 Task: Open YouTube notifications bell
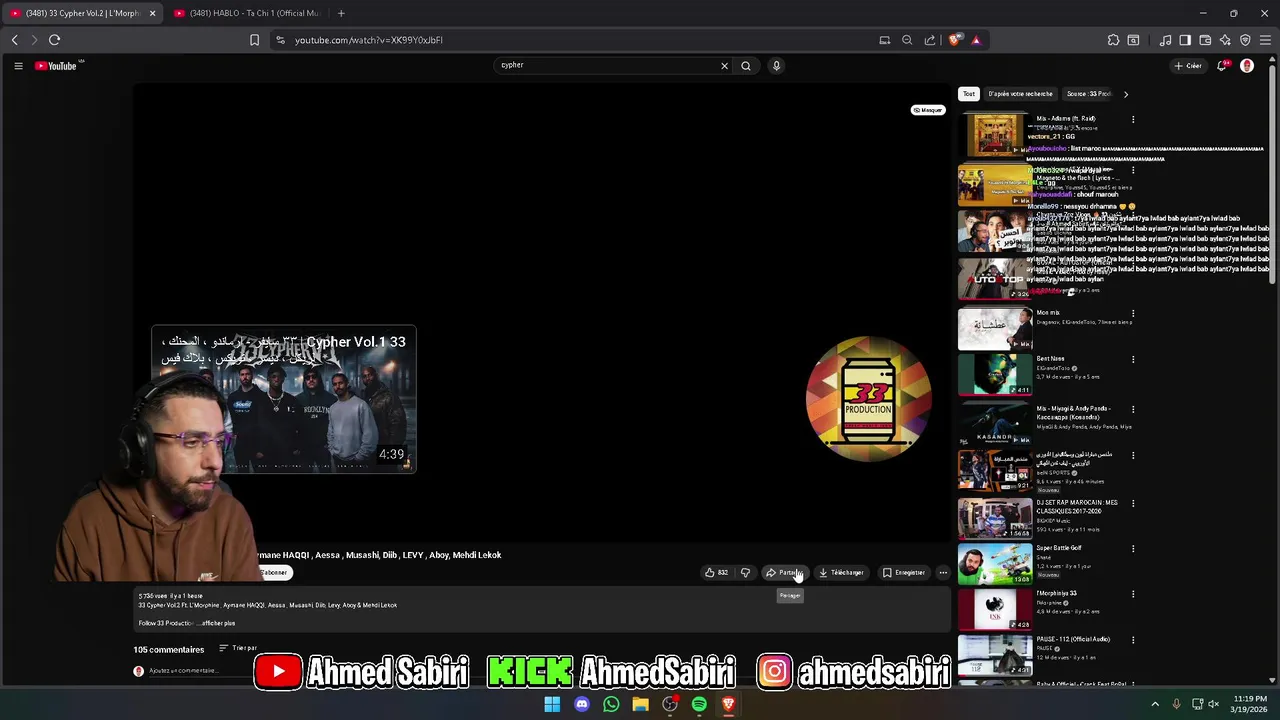point(1222,66)
